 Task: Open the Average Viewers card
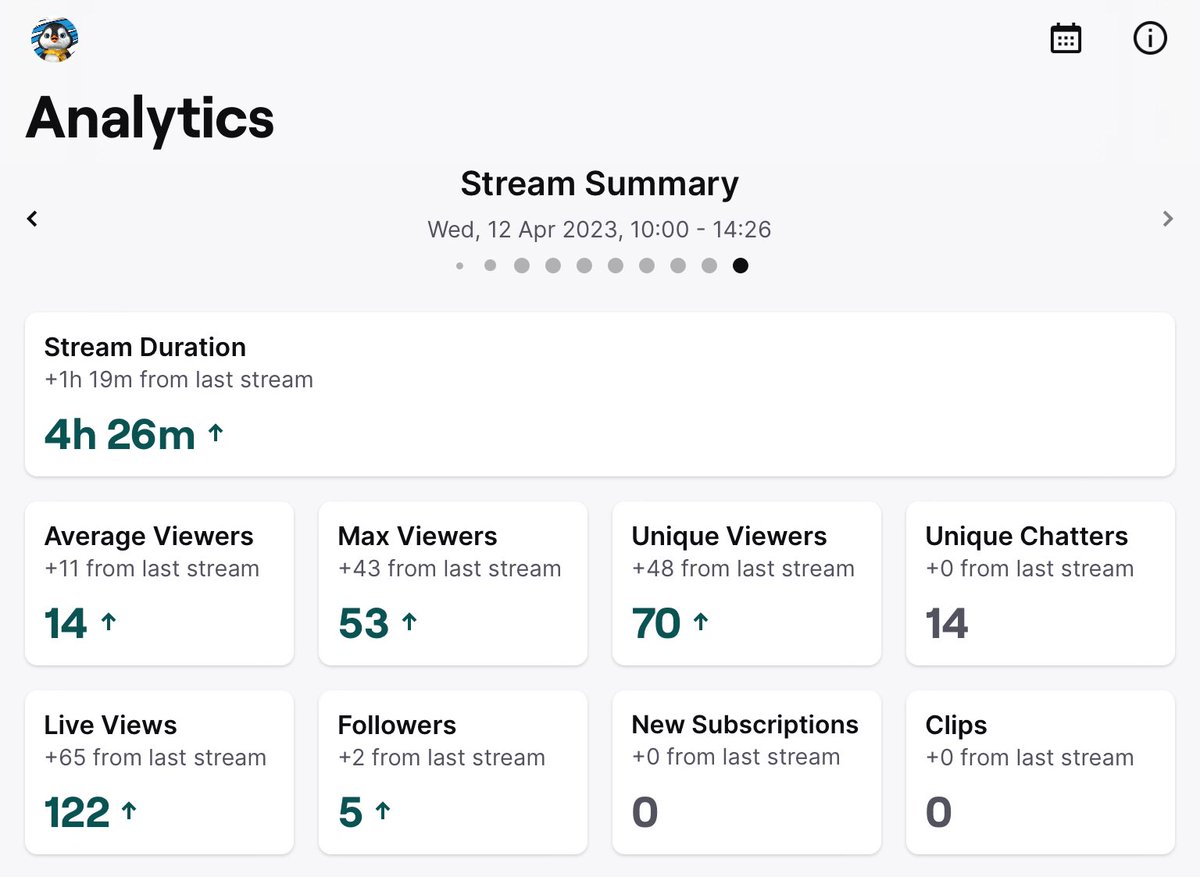[159, 583]
